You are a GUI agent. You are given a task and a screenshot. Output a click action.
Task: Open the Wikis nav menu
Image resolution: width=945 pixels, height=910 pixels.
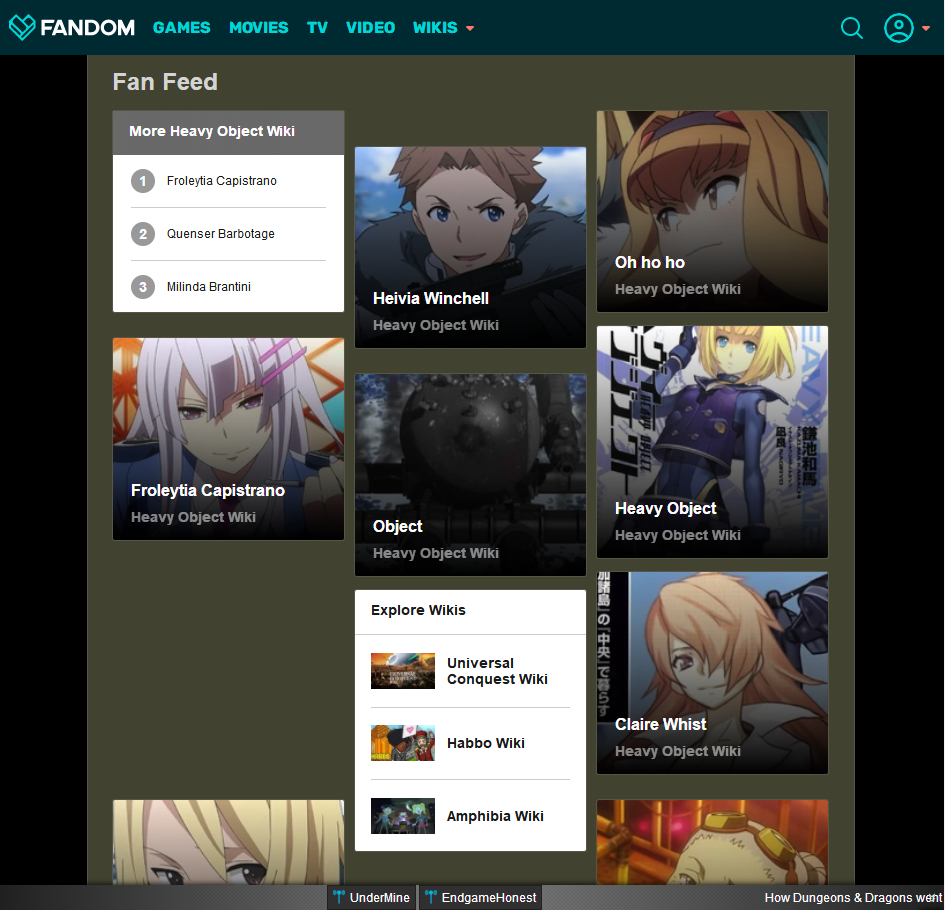point(435,28)
